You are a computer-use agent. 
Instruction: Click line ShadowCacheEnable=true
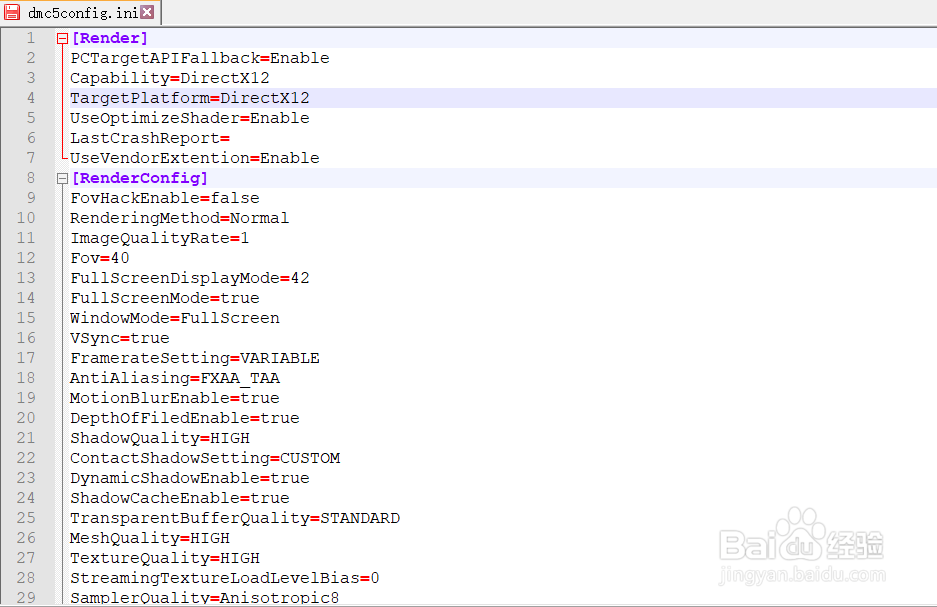(179, 498)
